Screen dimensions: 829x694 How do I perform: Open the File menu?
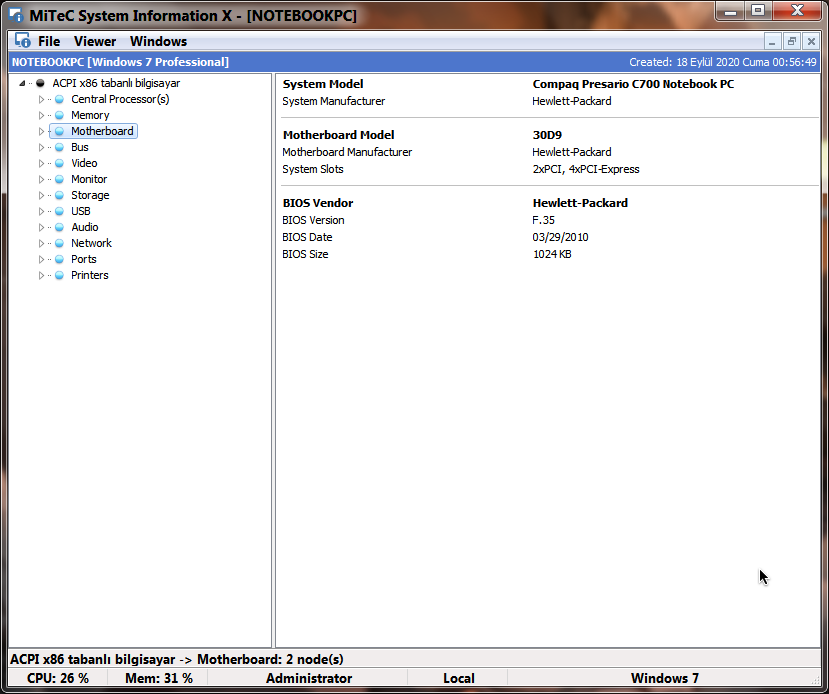pyautogui.click(x=49, y=41)
